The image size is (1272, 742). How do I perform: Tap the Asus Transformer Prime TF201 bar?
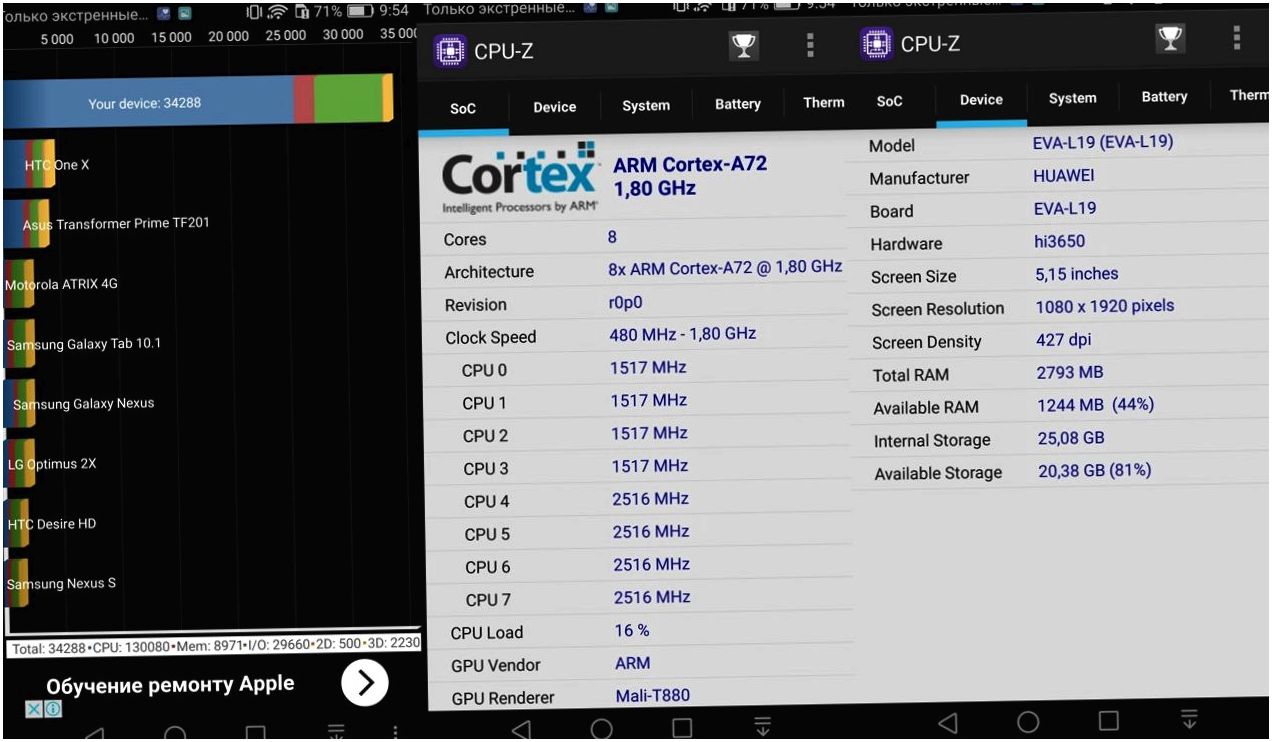[x=27, y=224]
